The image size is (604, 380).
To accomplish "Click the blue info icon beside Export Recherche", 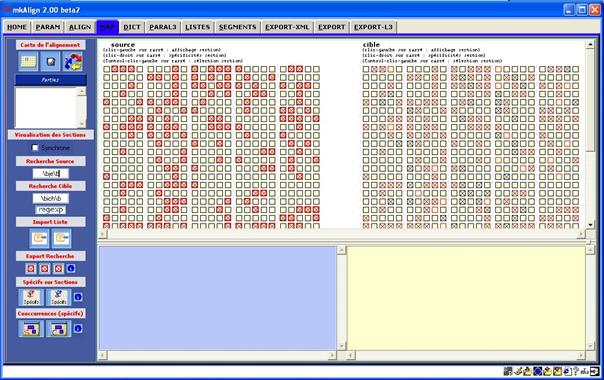I will point(71,268).
